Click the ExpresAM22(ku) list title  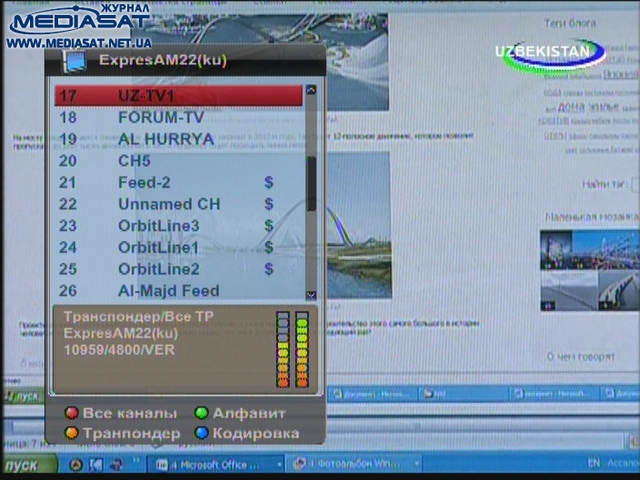point(163,60)
